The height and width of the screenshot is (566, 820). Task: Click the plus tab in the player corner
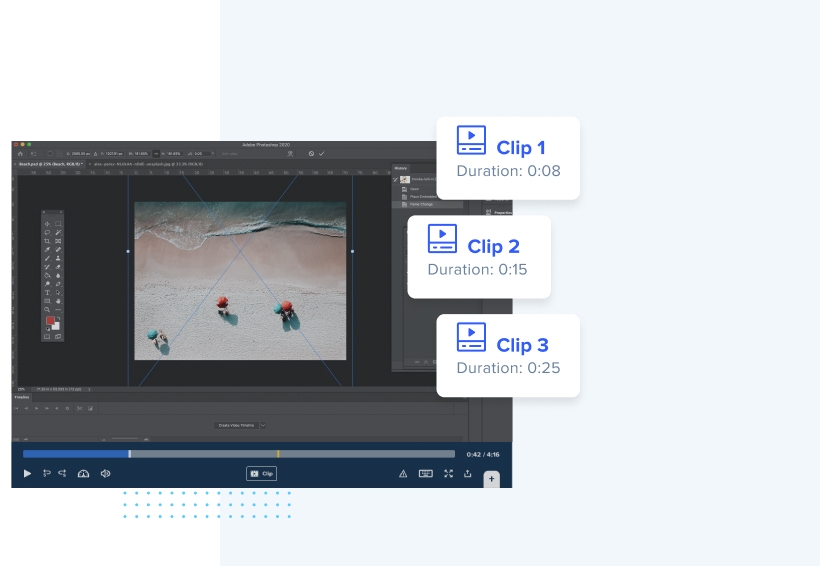(x=491, y=479)
